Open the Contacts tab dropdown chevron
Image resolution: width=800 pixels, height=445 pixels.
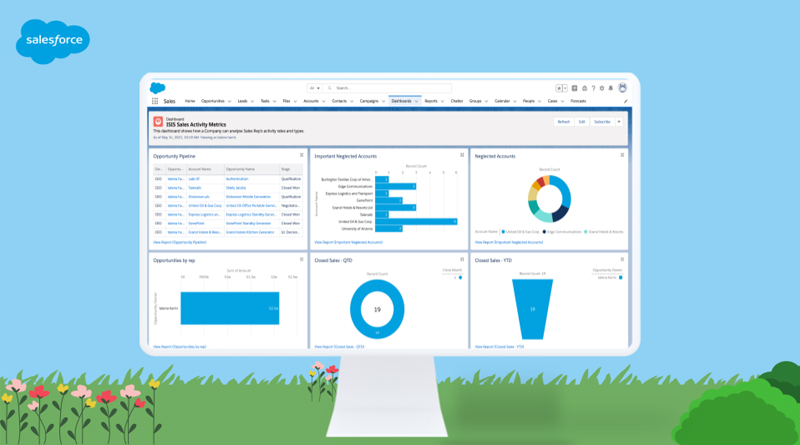click(x=352, y=102)
